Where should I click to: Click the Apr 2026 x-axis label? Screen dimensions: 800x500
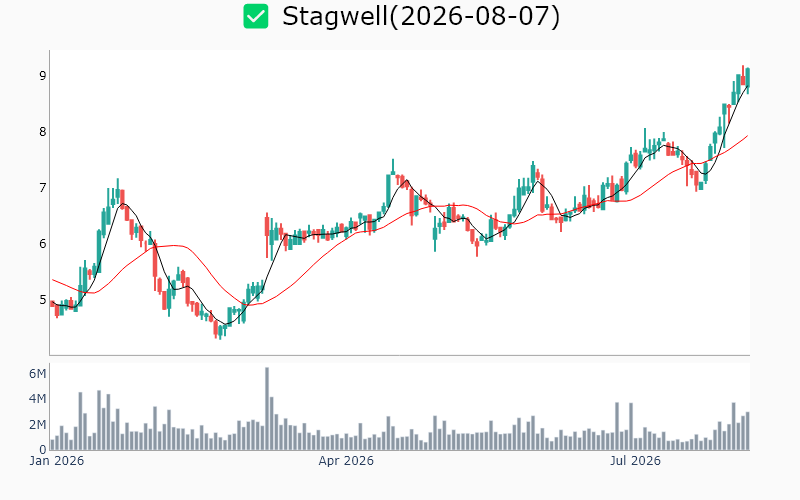tap(346, 461)
